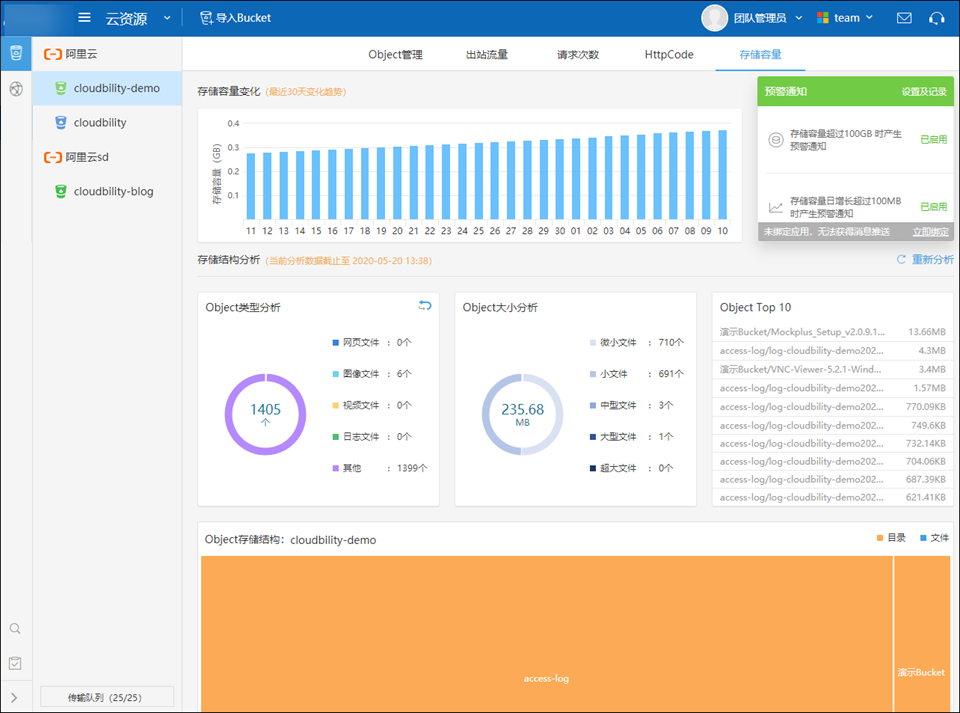Click the globe icon in left rail
The width and height of the screenshot is (960, 713).
15,89
